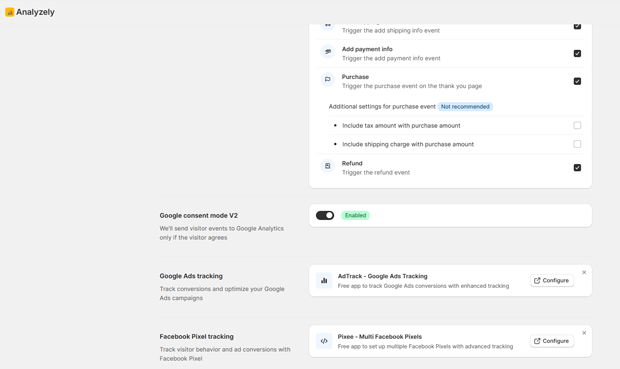This screenshot has height=369, width=620.
Task: Click the Purchase event label
Action: point(355,77)
